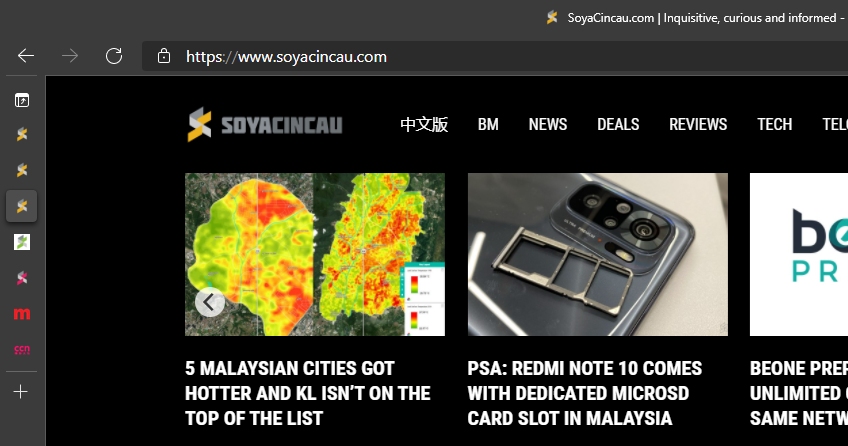Go to the DEALS section
This screenshot has height=446, width=848.
tap(618, 124)
